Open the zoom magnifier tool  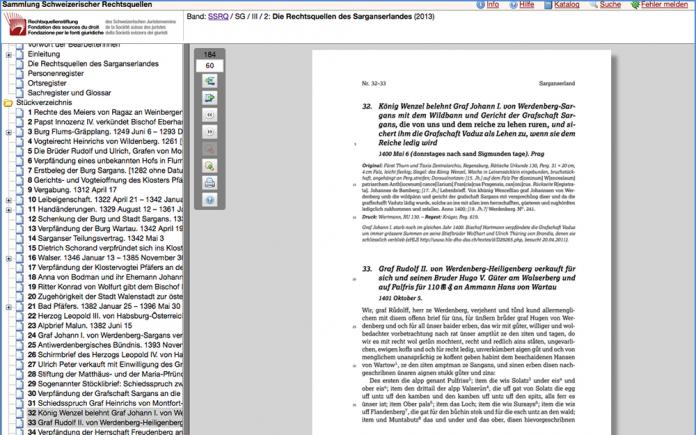point(210,166)
